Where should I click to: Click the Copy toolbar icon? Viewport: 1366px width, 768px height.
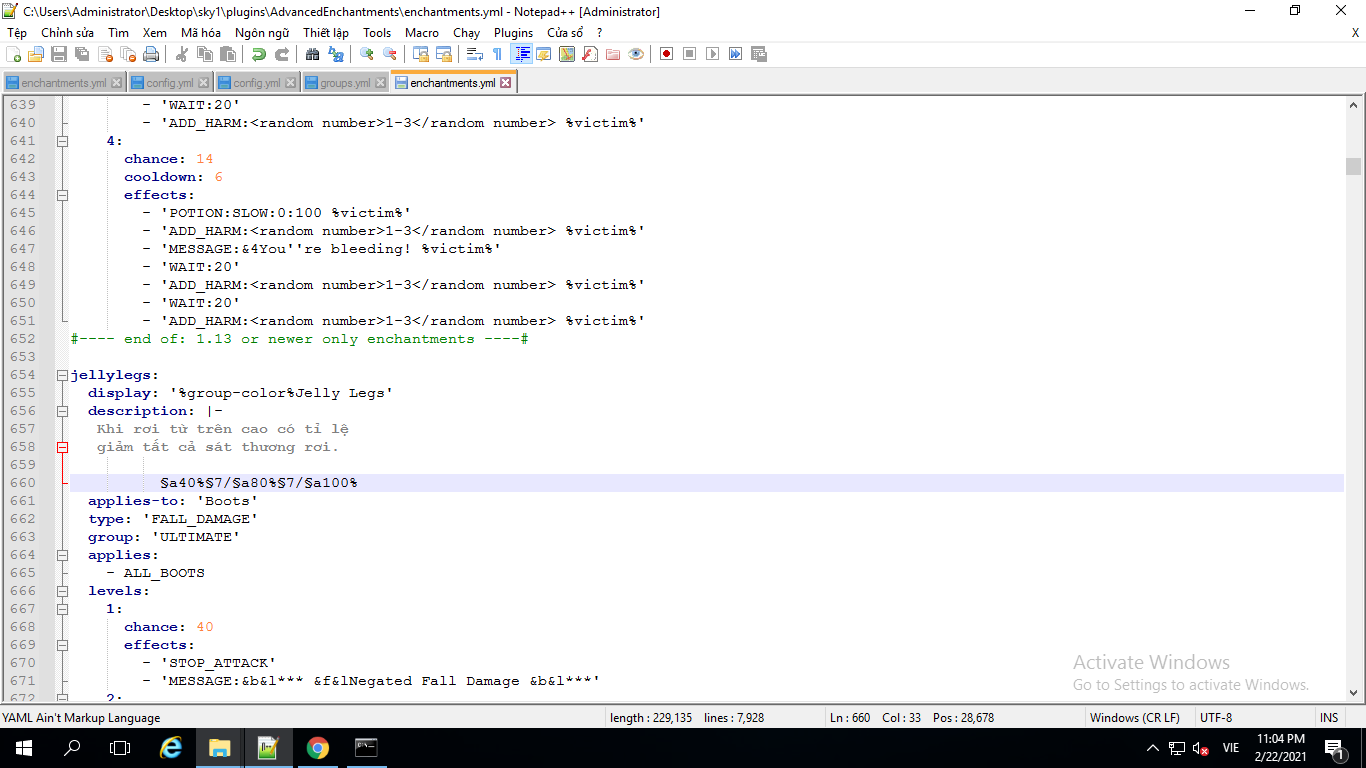click(204, 54)
